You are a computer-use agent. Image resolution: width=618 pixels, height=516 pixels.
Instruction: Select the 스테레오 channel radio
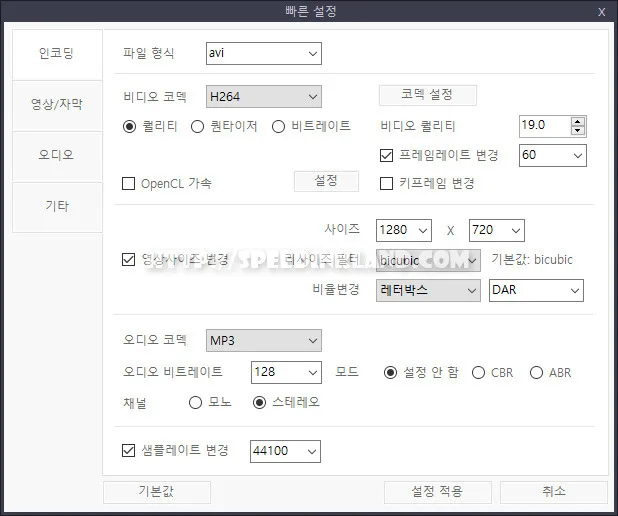[x=259, y=402]
